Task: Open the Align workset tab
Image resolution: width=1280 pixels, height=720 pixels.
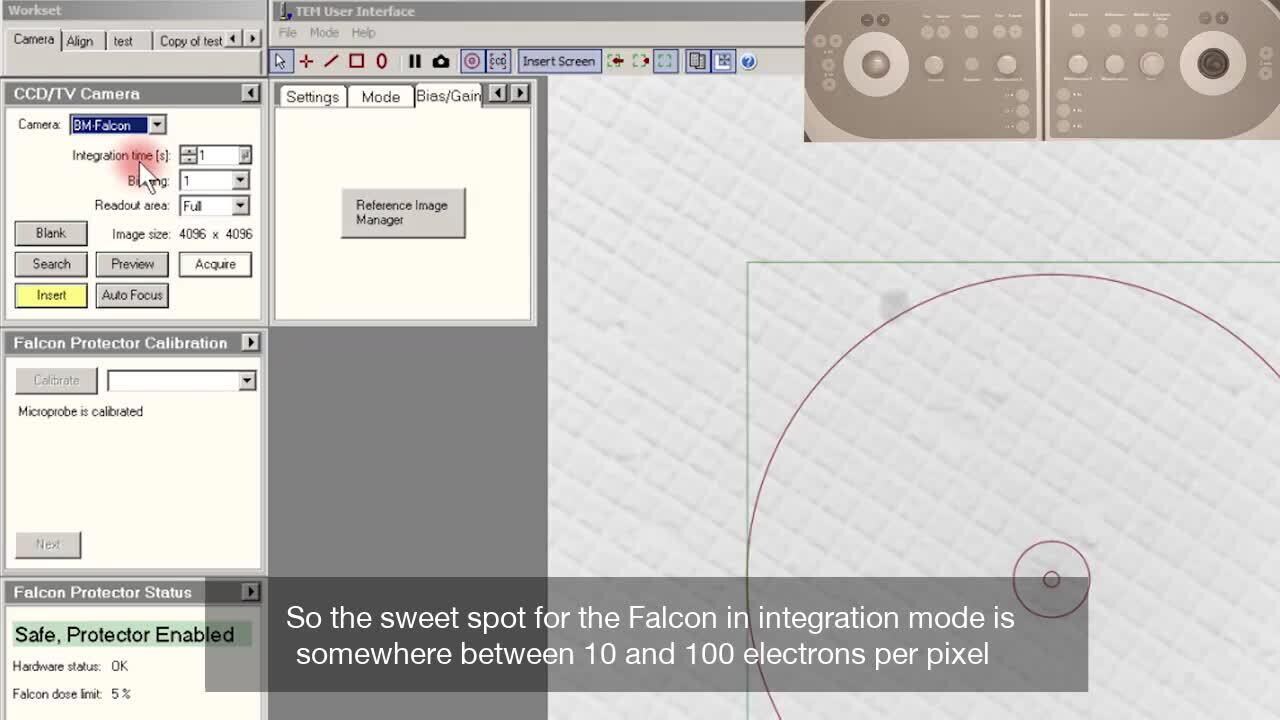Action: point(80,41)
